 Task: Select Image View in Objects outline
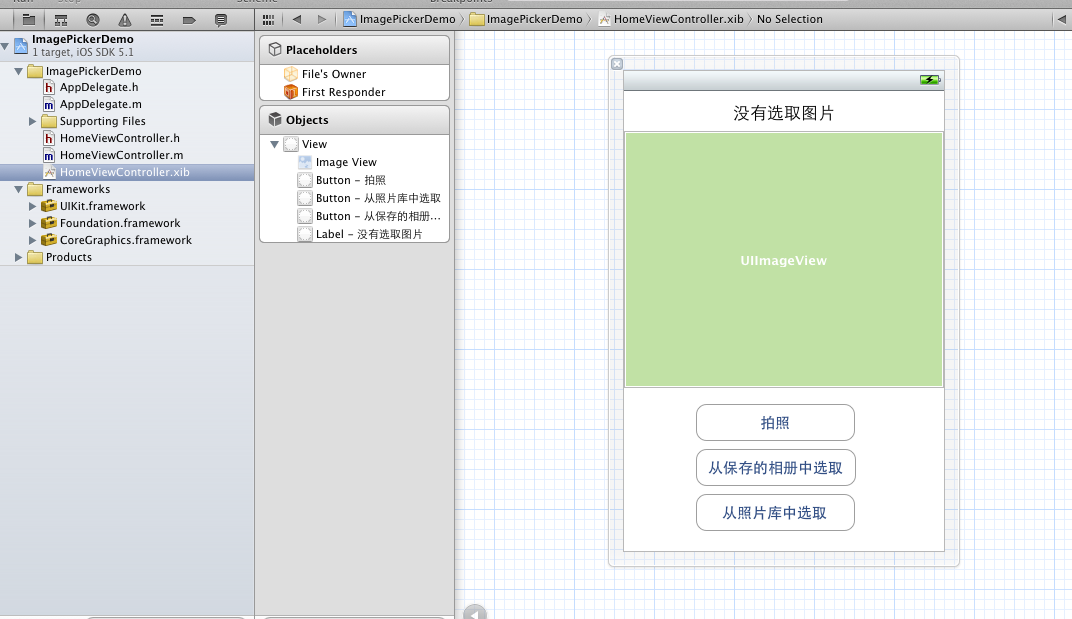coord(345,162)
